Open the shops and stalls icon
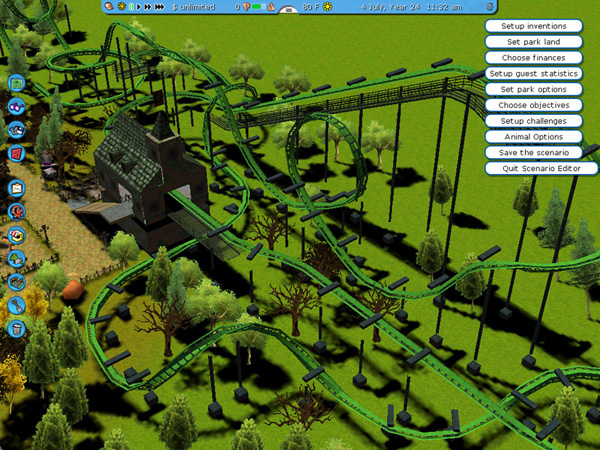Screen dimensions: 600x450 (x=16, y=235)
